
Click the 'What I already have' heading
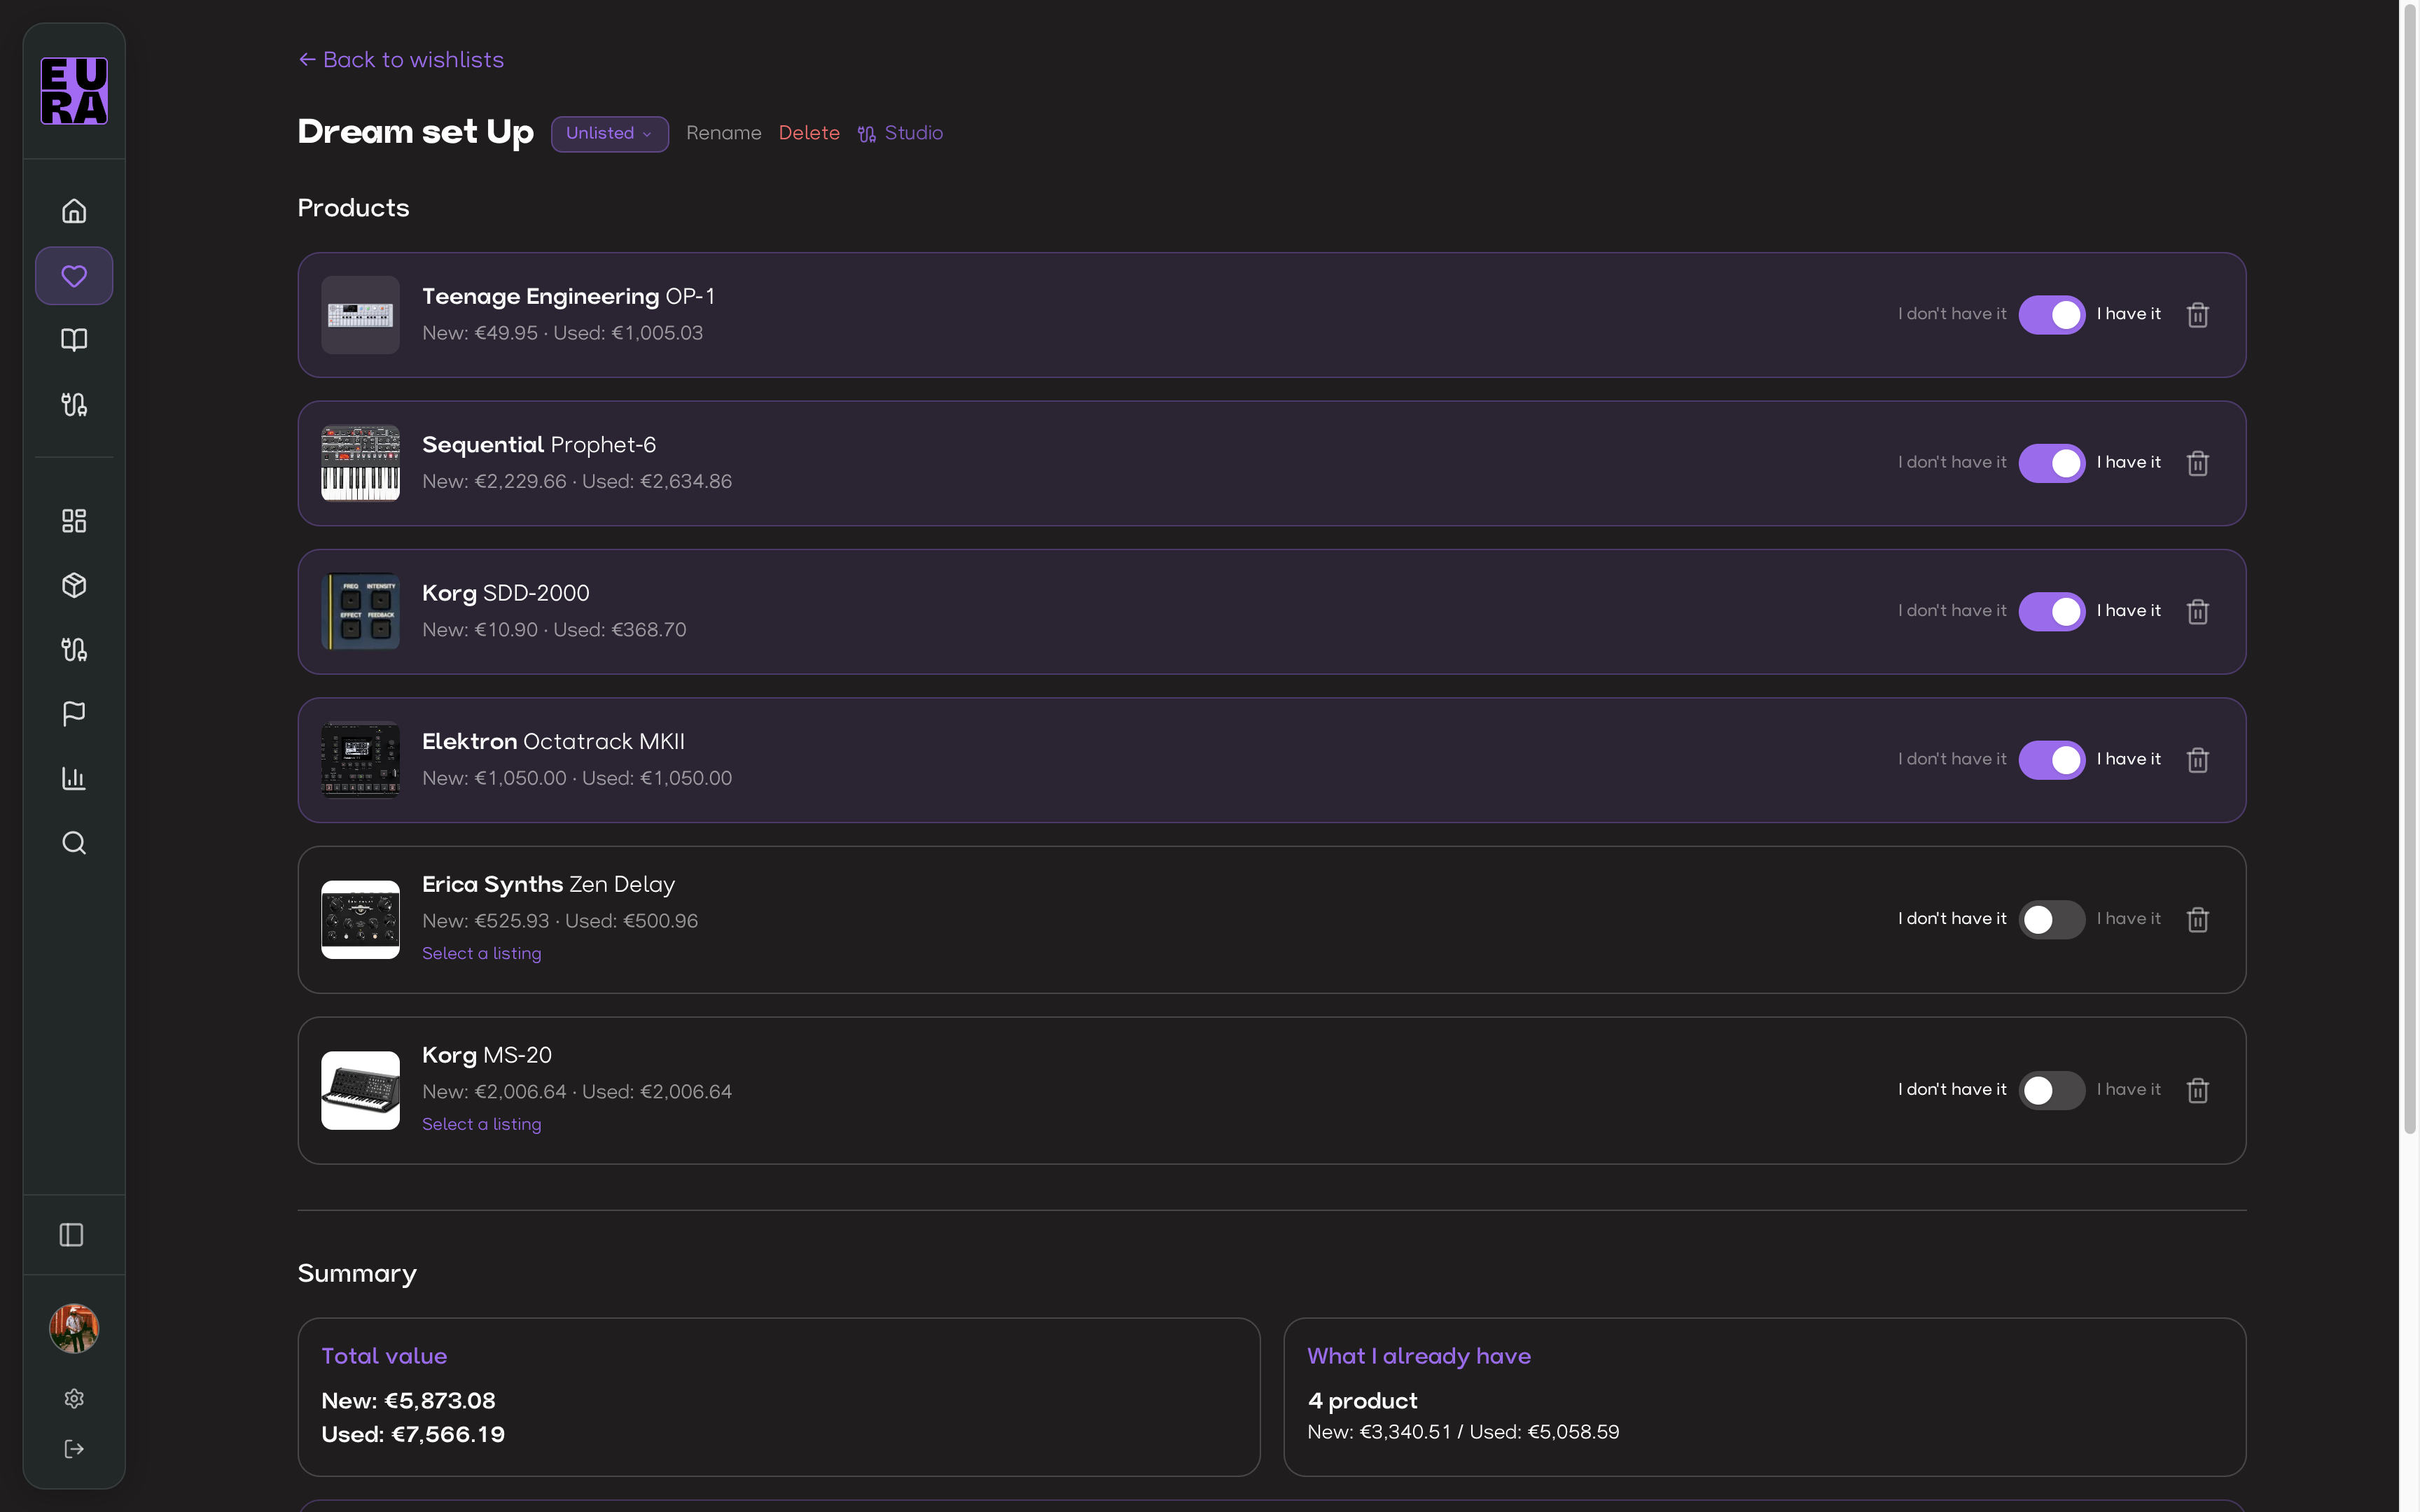(1419, 1356)
